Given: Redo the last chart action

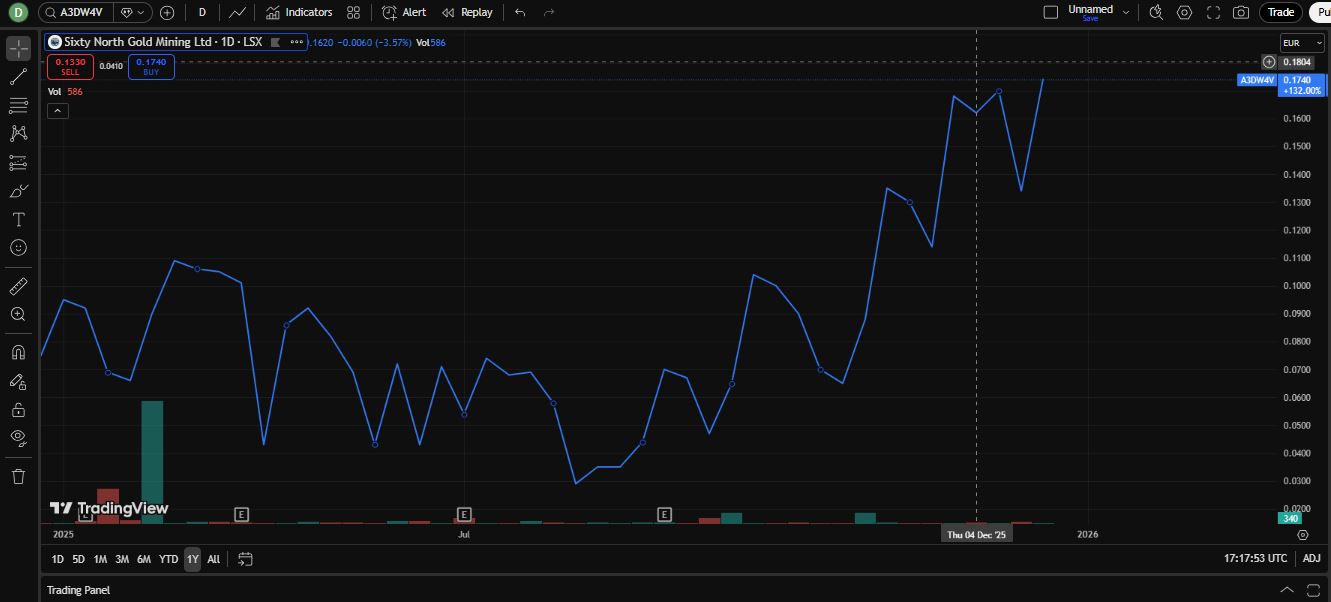Looking at the screenshot, I should [549, 12].
